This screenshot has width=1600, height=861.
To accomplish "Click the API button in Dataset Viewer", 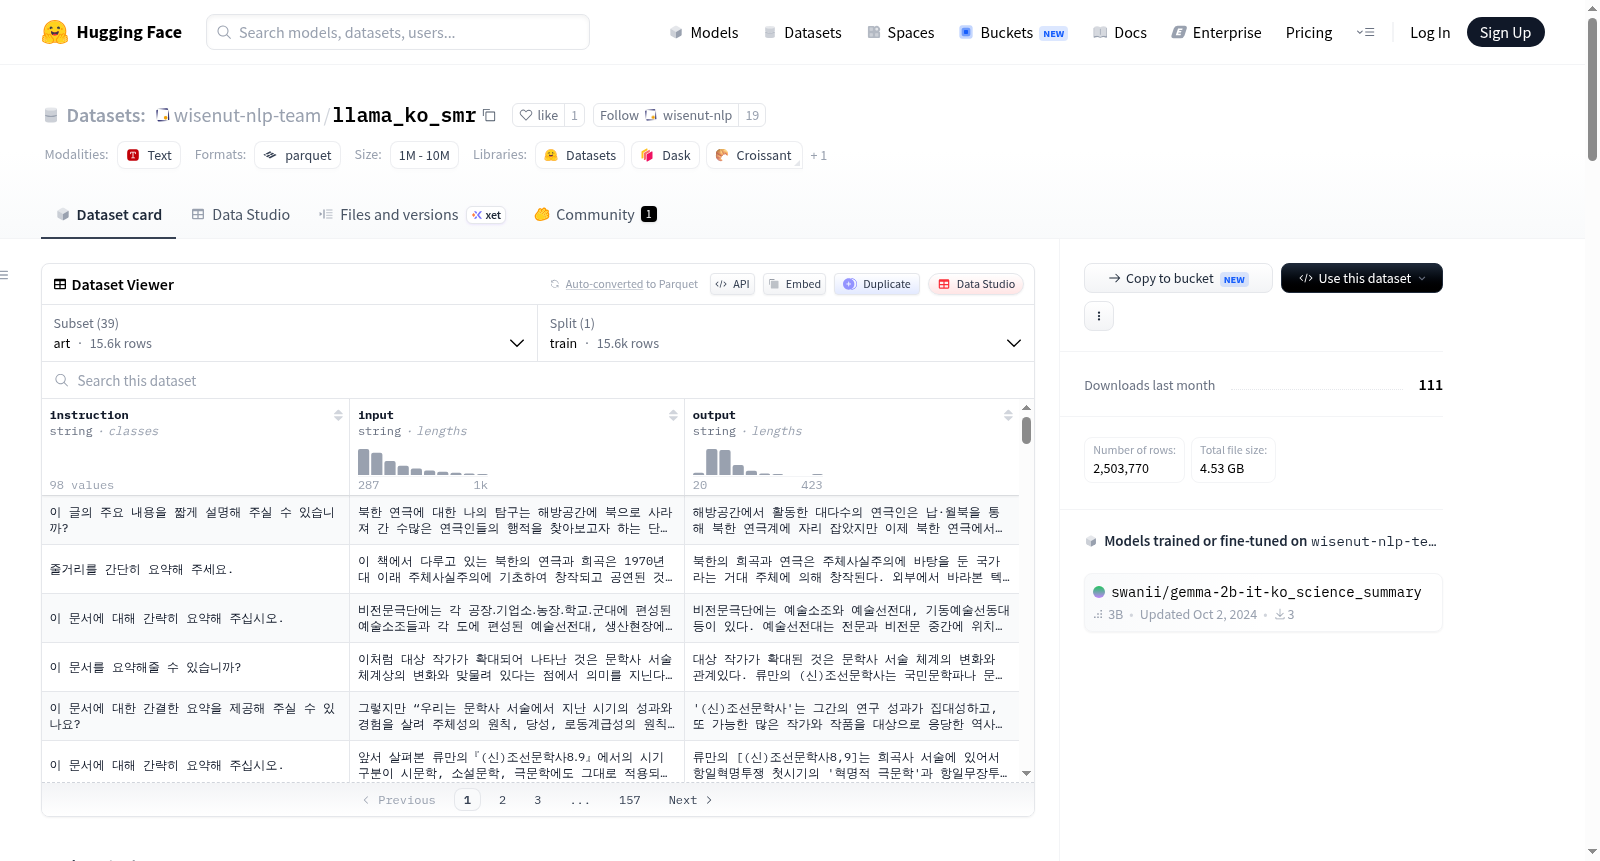I will point(732,284).
